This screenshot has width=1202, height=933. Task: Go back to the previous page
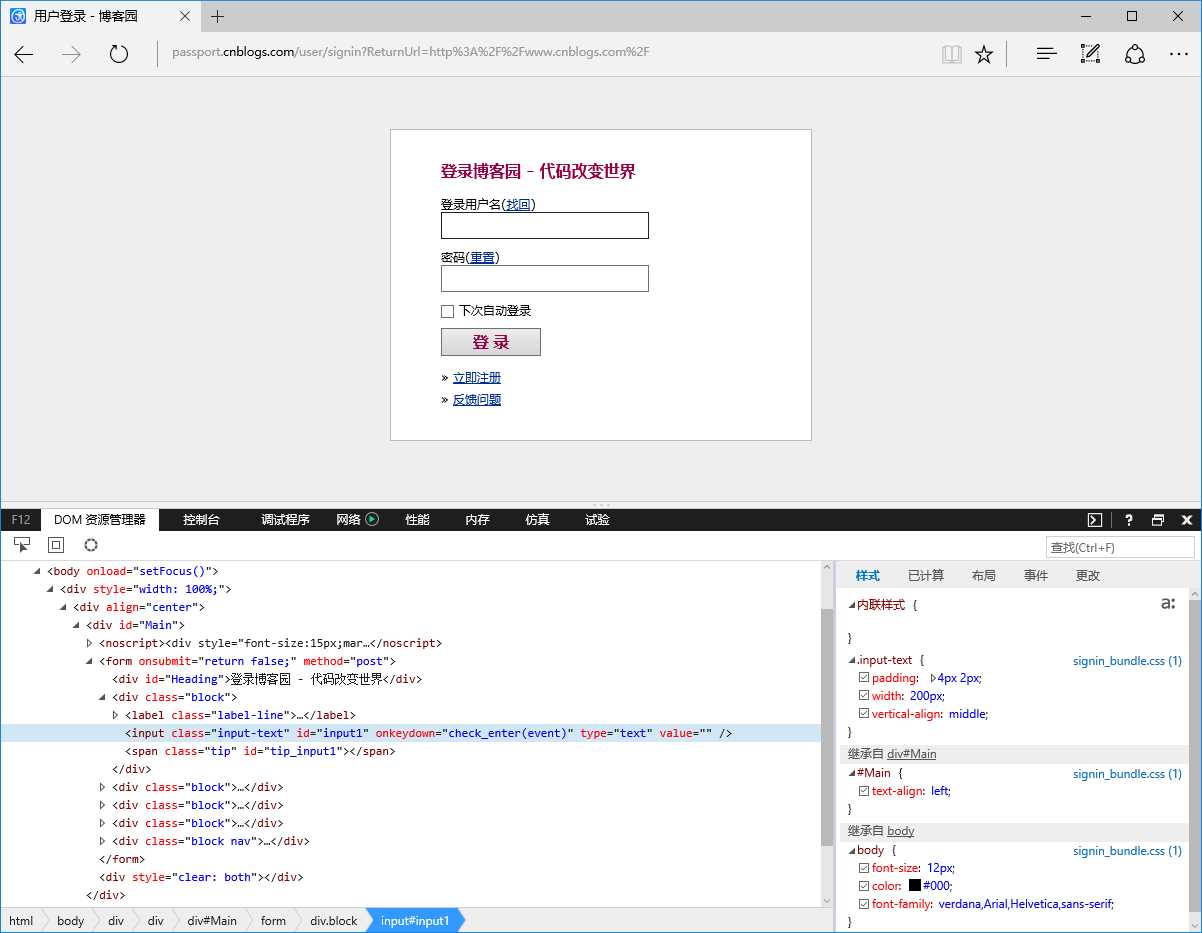coord(24,55)
